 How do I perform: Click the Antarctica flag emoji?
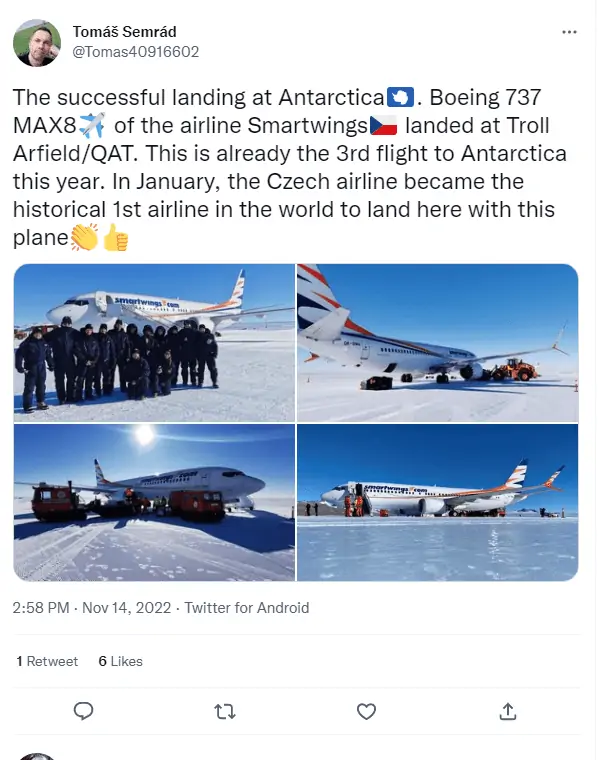(400, 97)
